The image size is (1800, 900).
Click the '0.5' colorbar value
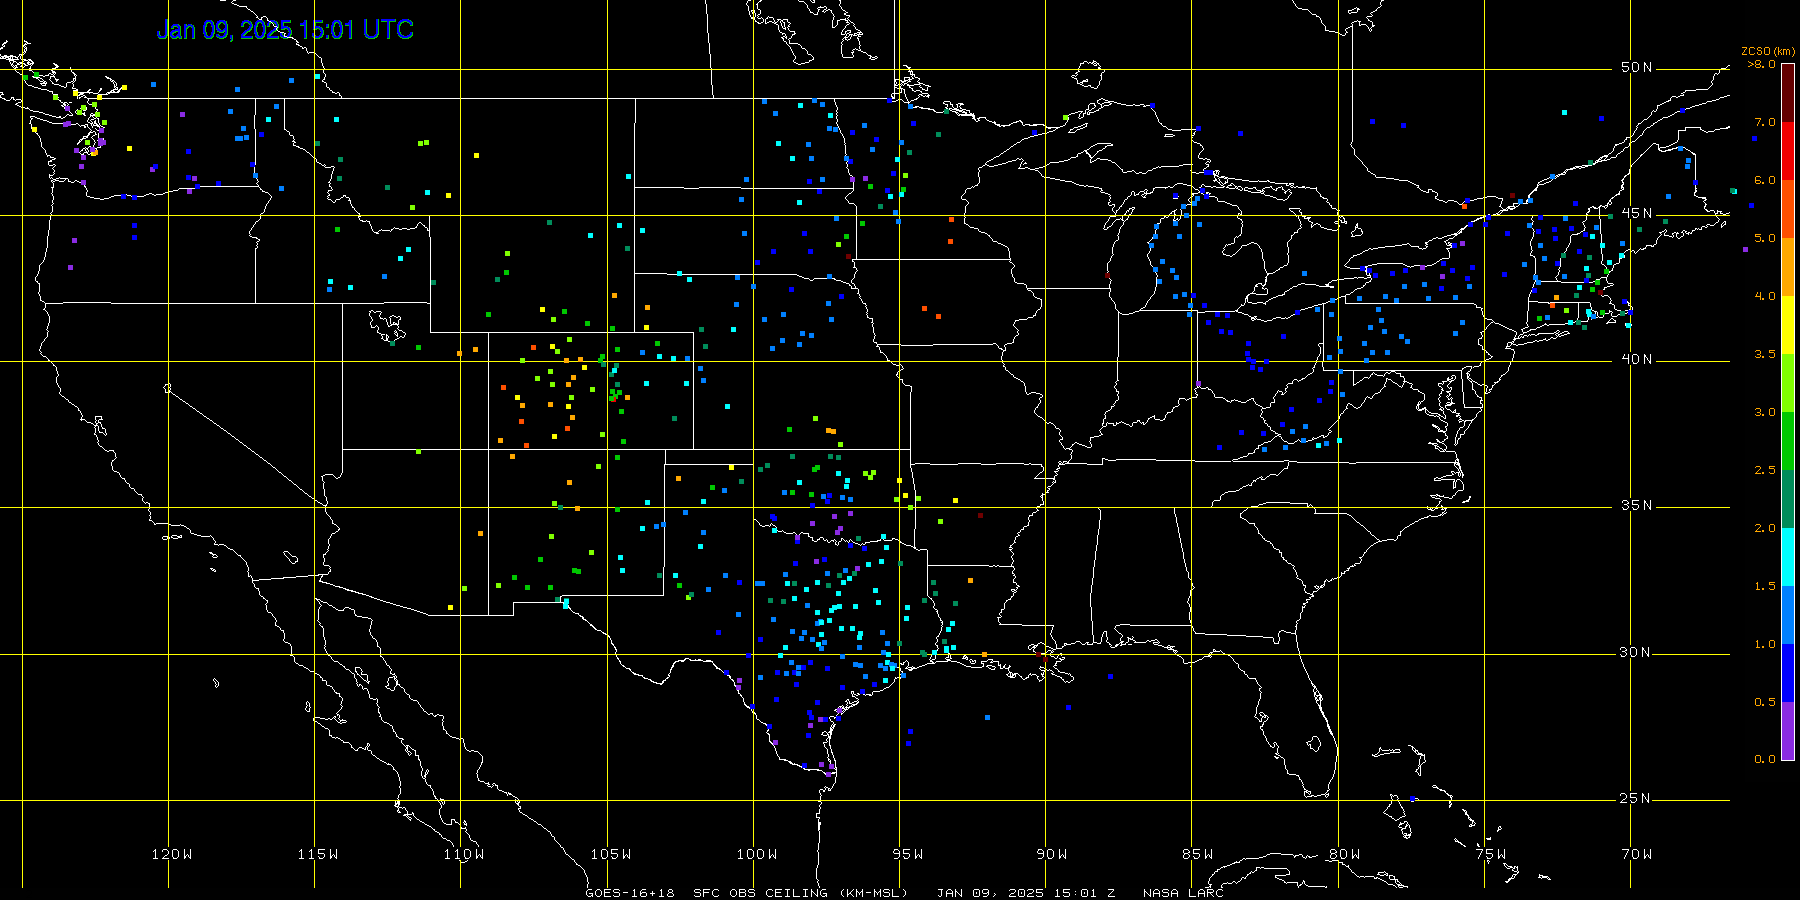coord(1765,702)
